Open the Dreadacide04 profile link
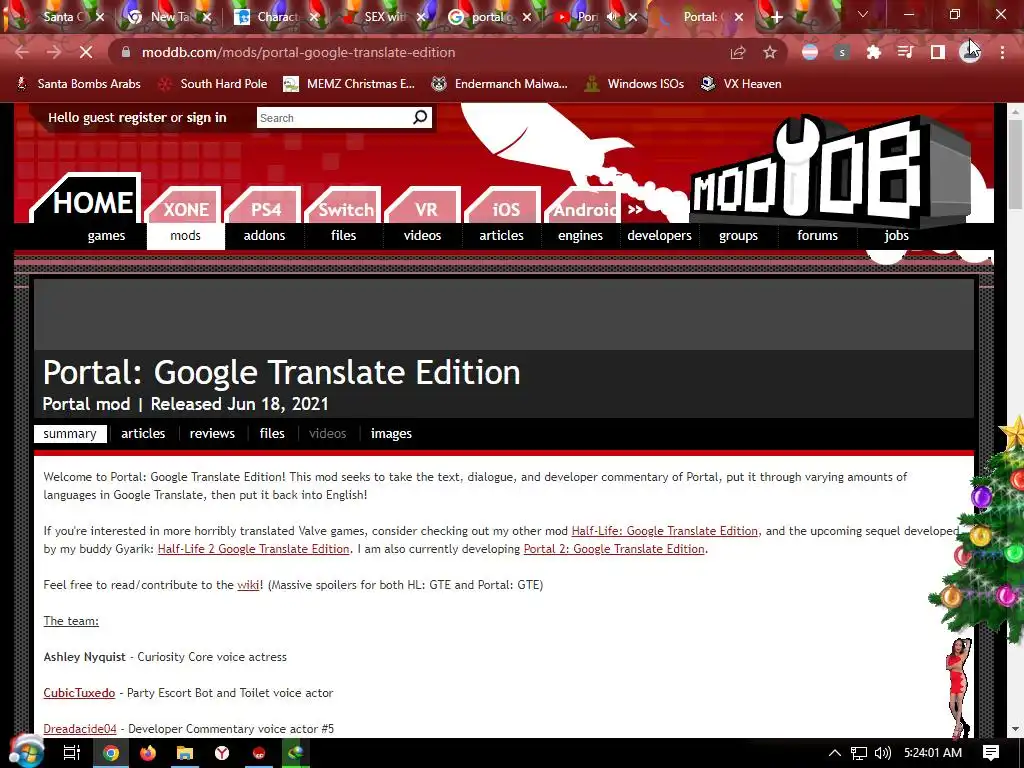Image resolution: width=1024 pixels, height=768 pixels. [80, 729]
